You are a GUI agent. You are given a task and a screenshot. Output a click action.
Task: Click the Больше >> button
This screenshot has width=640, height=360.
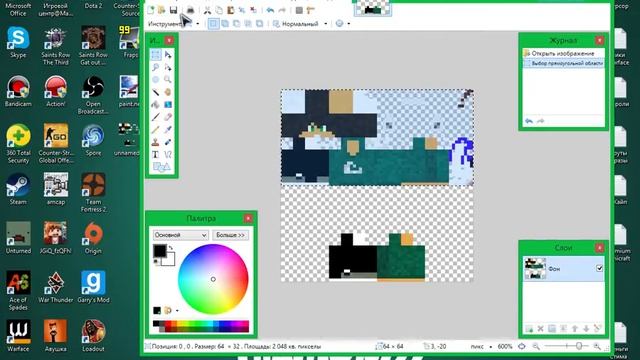click(x=230, y=235)
